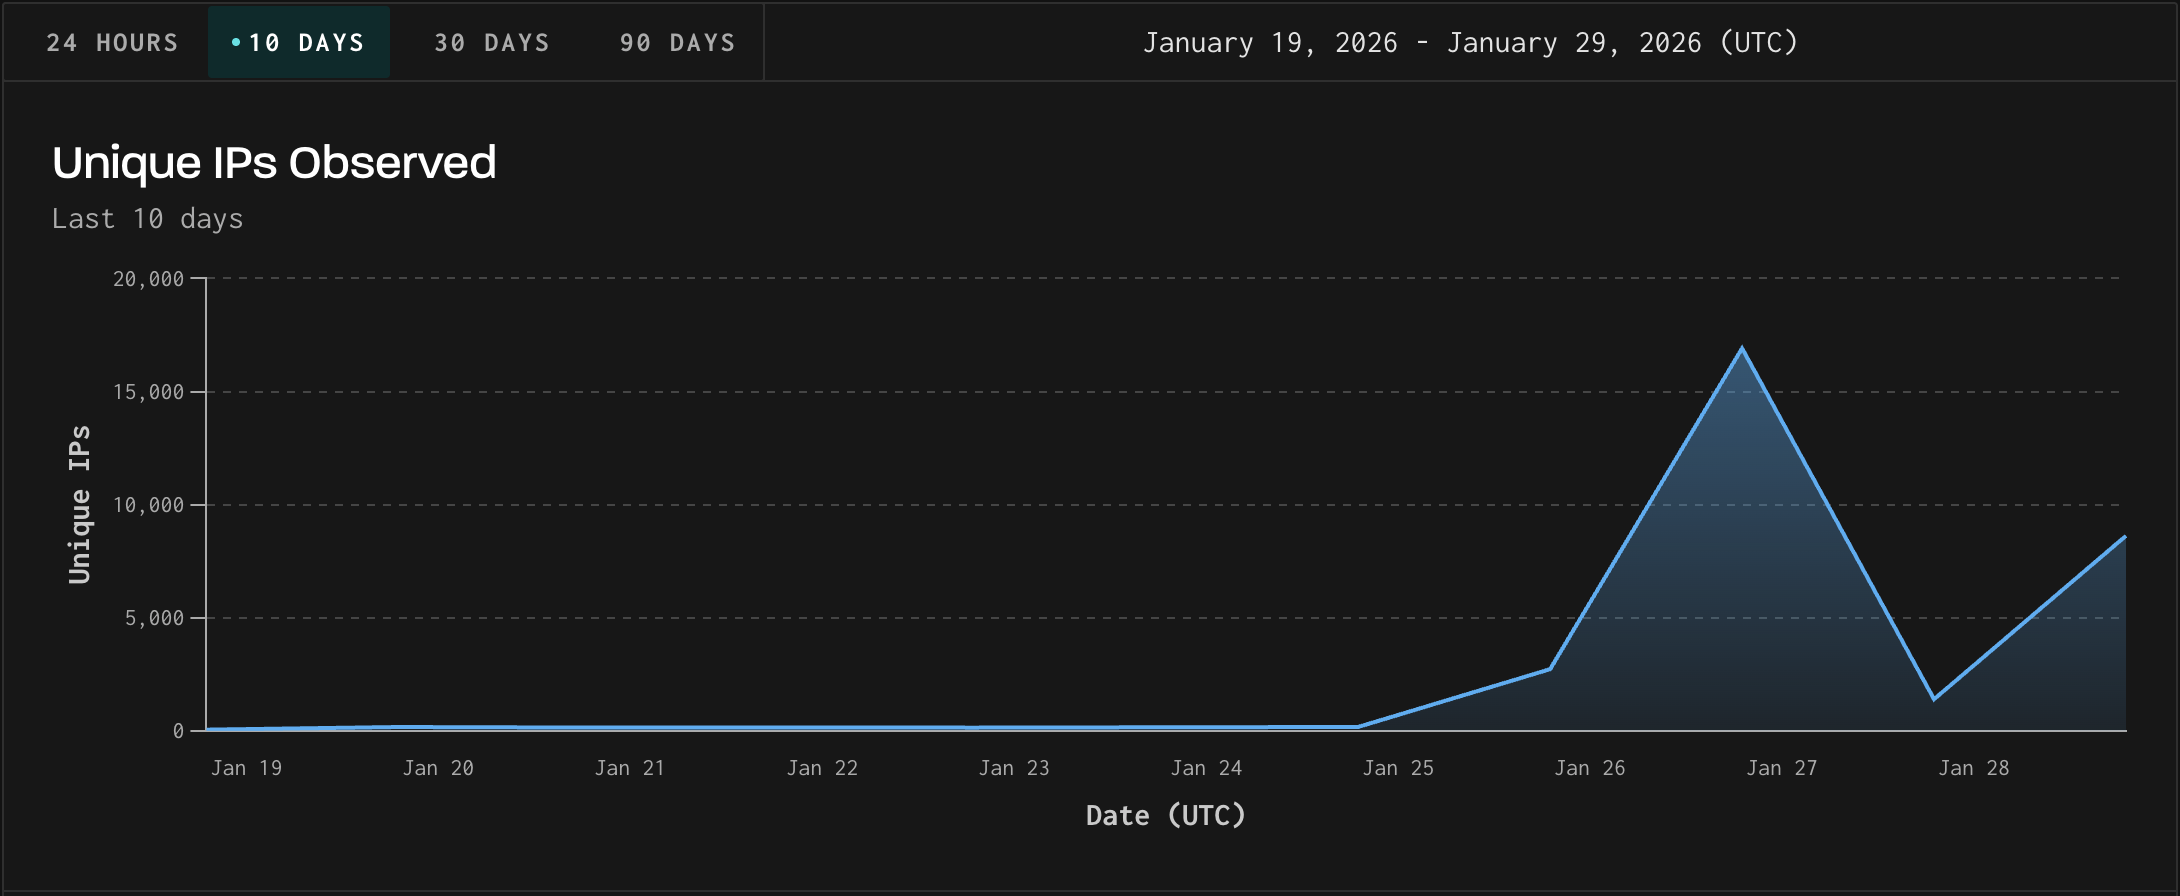2180x896 pixels.
Task: Click the Unique IPs Observed chart title
Action: (274, 163)
